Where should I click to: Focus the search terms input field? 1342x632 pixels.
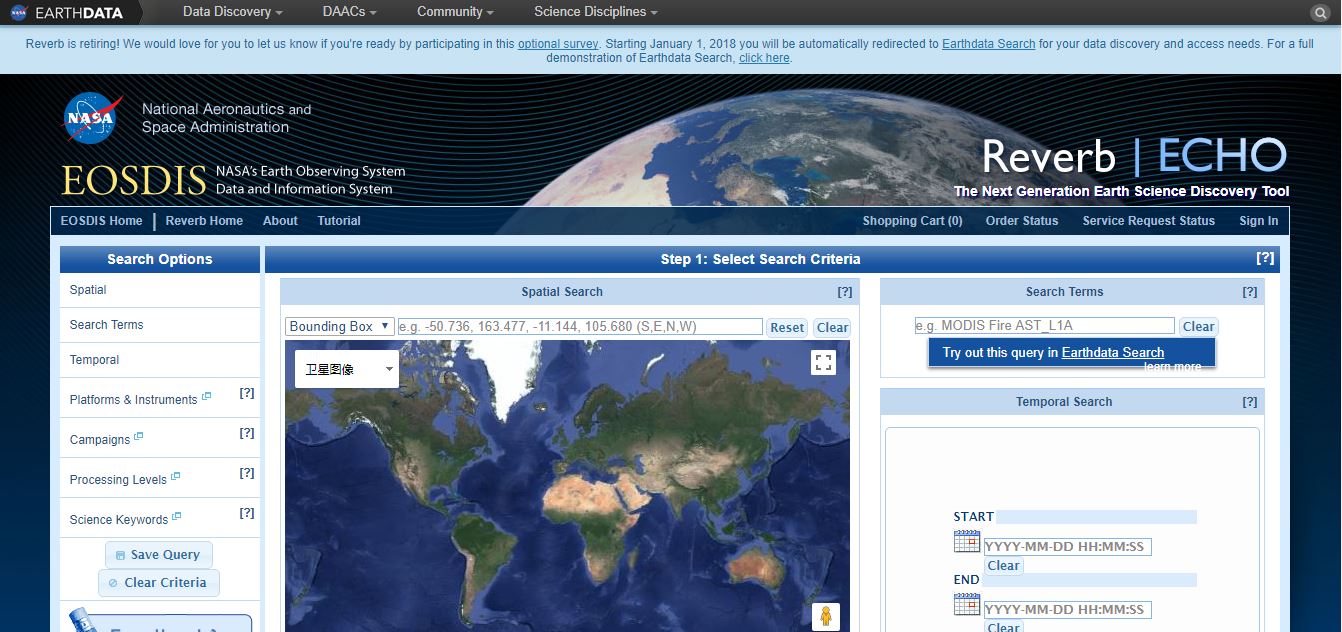(x=1044, y=326)
